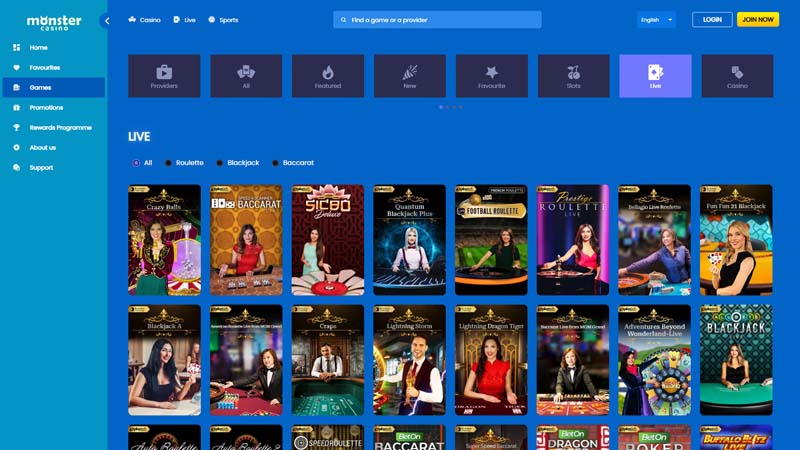Click the LOGIN button
This screenshot has height=450, width=800.
(x=712, y=19)
